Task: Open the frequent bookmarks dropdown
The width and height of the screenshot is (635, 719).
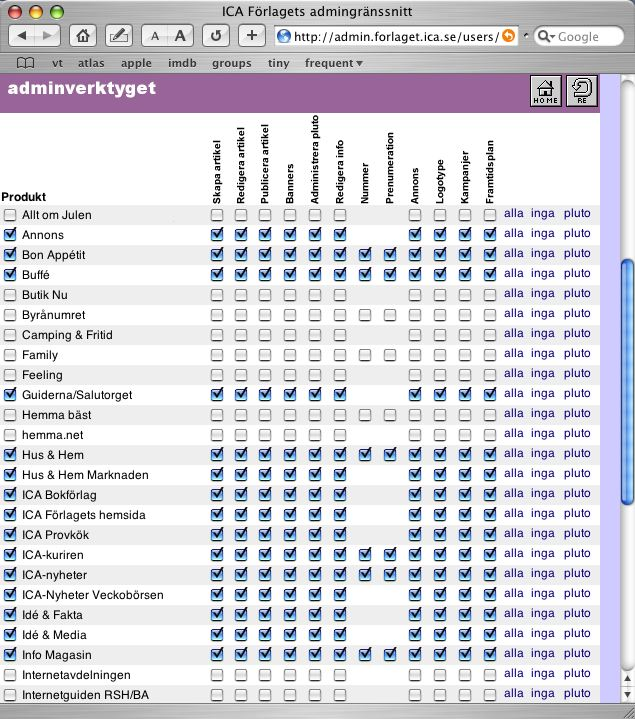Action: pyautogui.click(x=333, y=63)
